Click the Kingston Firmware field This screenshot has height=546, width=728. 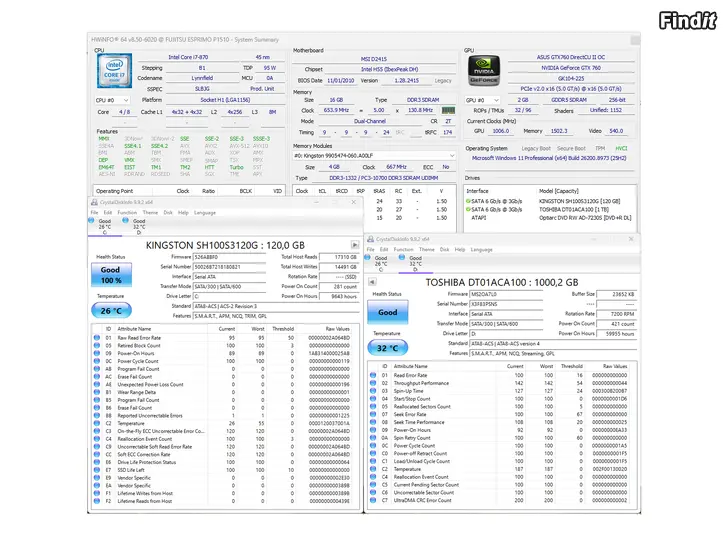click(229, 257)
